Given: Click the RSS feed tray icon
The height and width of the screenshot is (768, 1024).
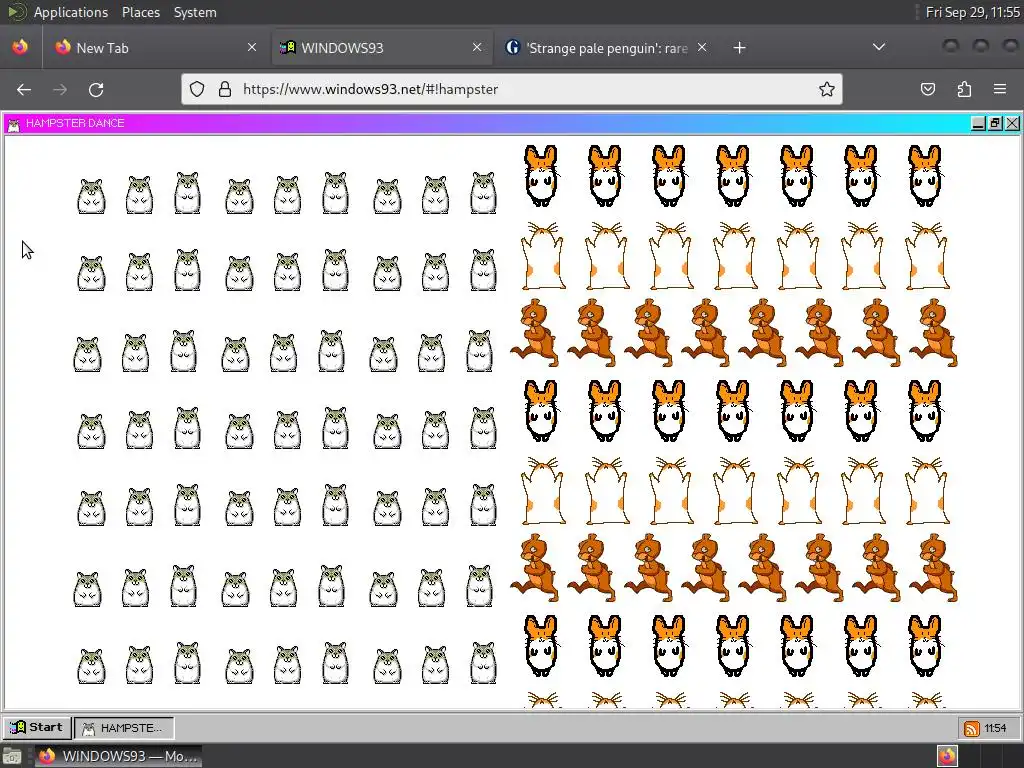Looking at the screenshot, I should click(972, 728).
